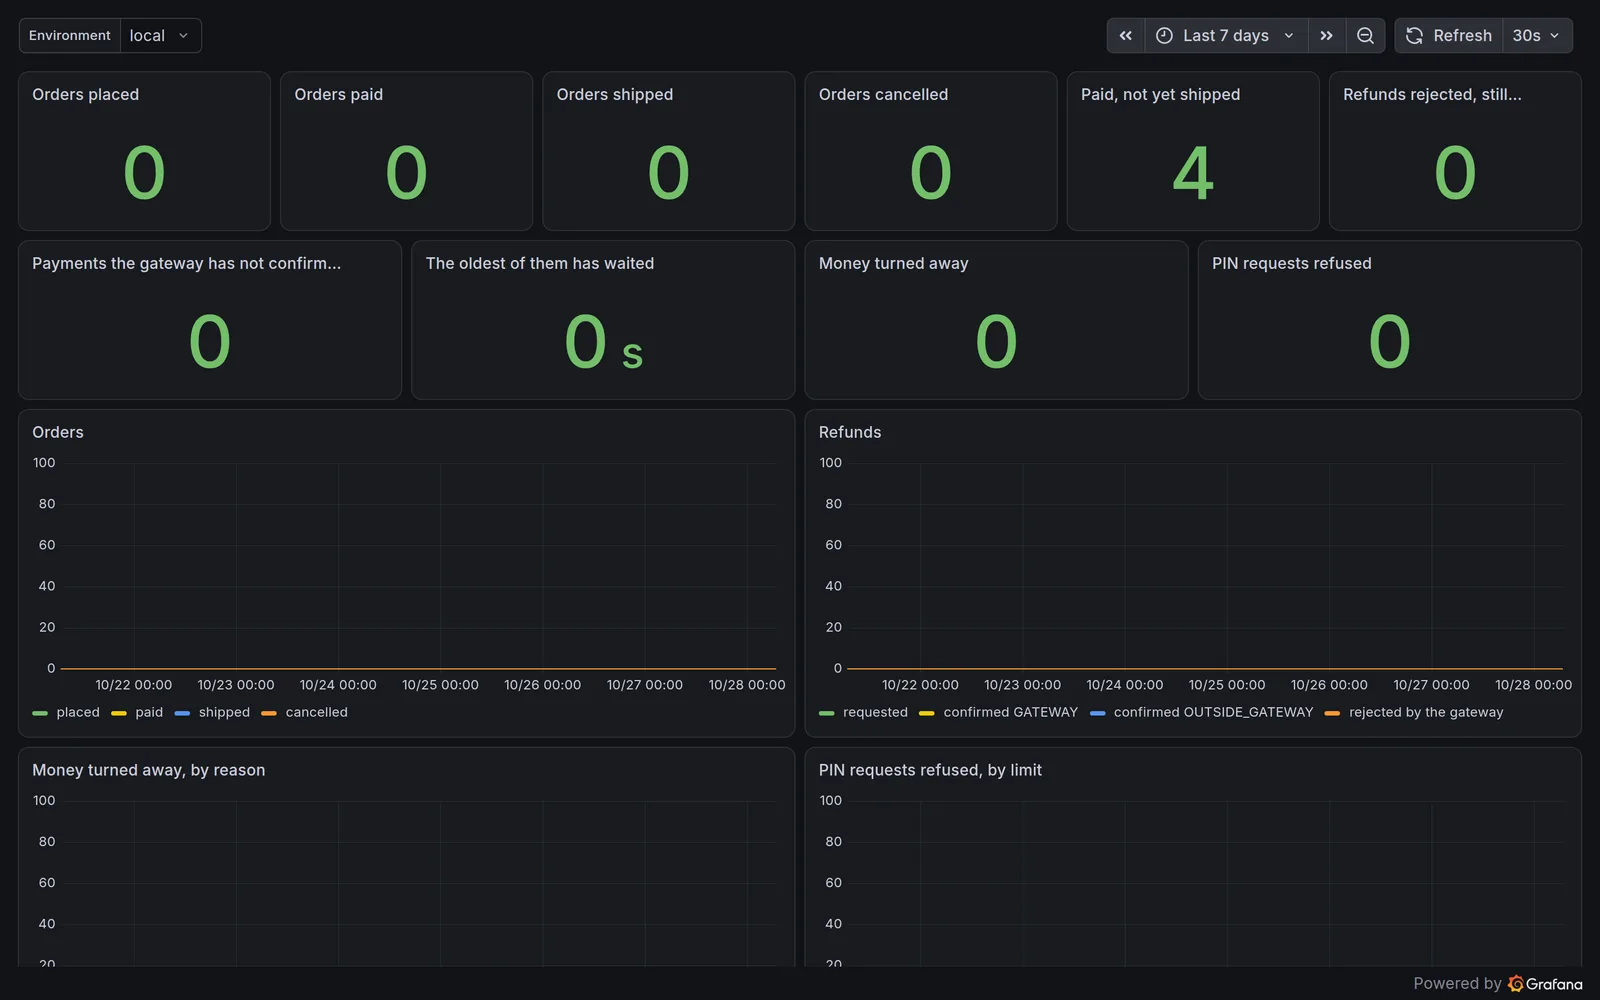Shift time range backward with double-left arrows

(x=1125, y=36)
